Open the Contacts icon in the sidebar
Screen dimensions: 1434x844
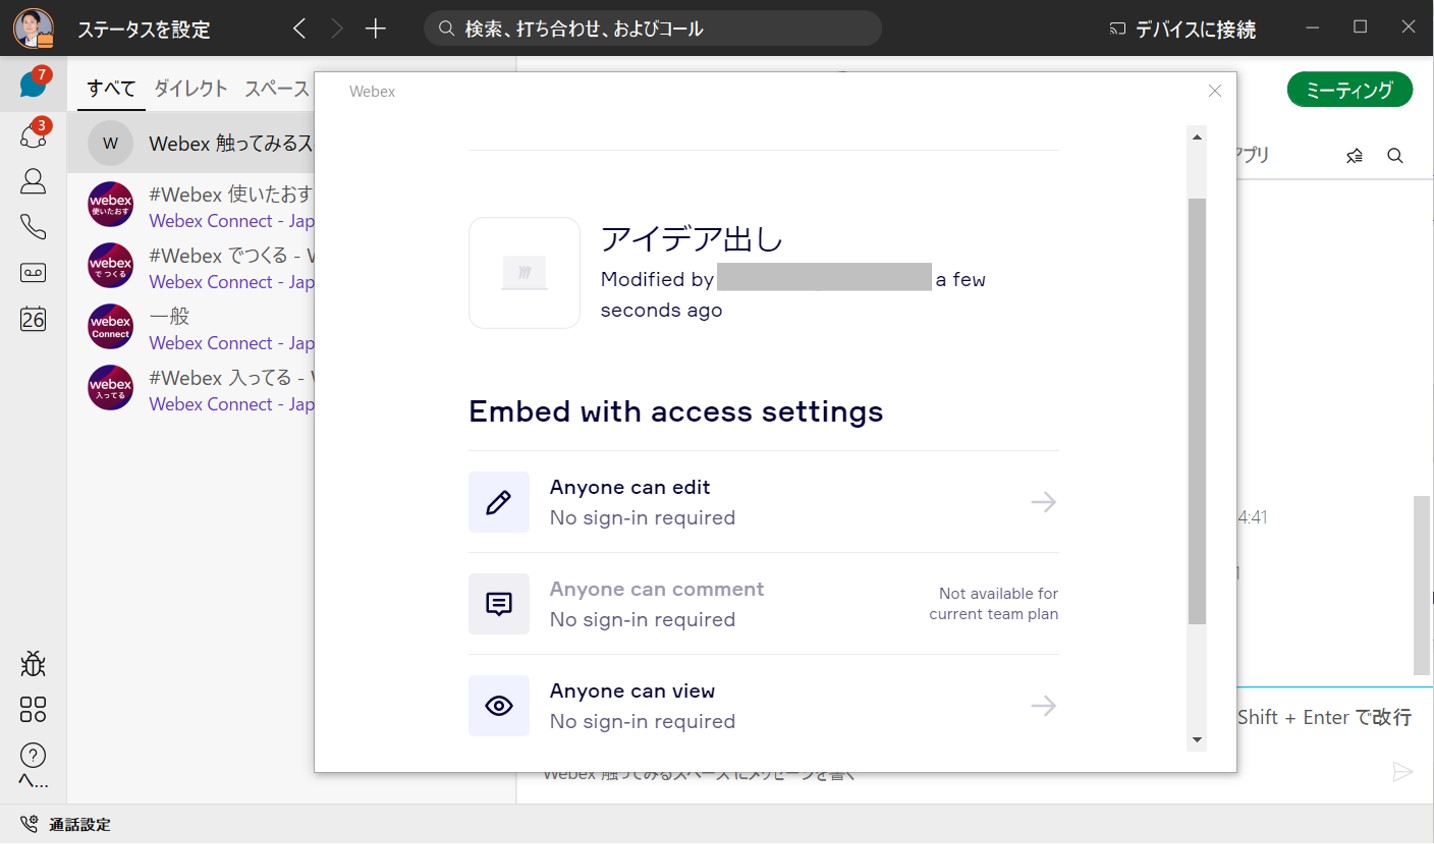(x=33, y=181)
